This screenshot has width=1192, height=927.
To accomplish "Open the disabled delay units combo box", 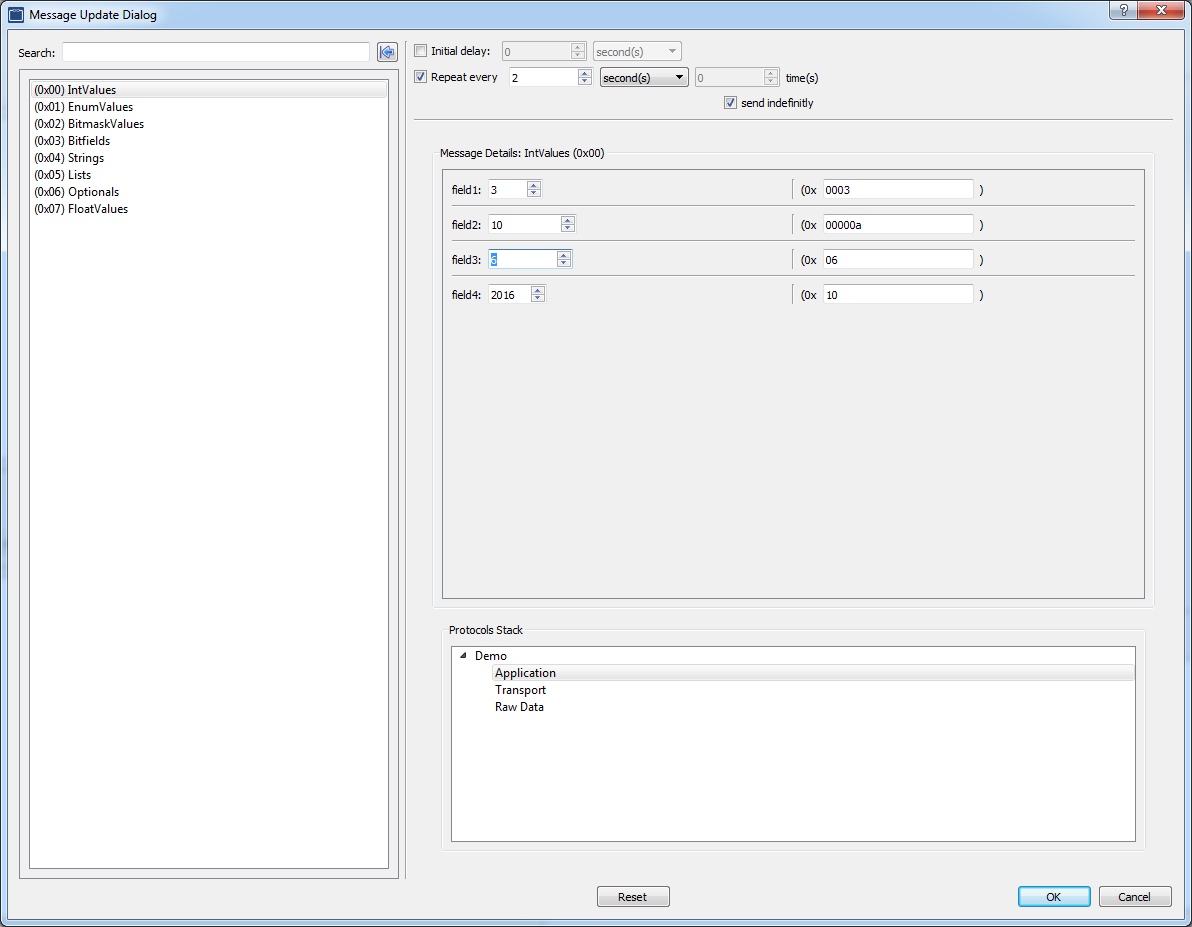I will (x=637, y=51).
